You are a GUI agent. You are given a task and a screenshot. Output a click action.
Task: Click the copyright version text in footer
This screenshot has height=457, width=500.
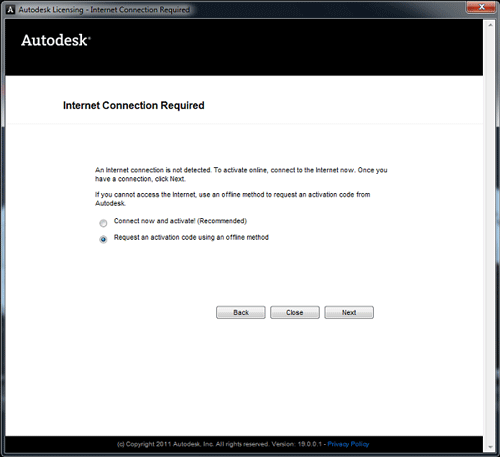(x=220, y=444)
